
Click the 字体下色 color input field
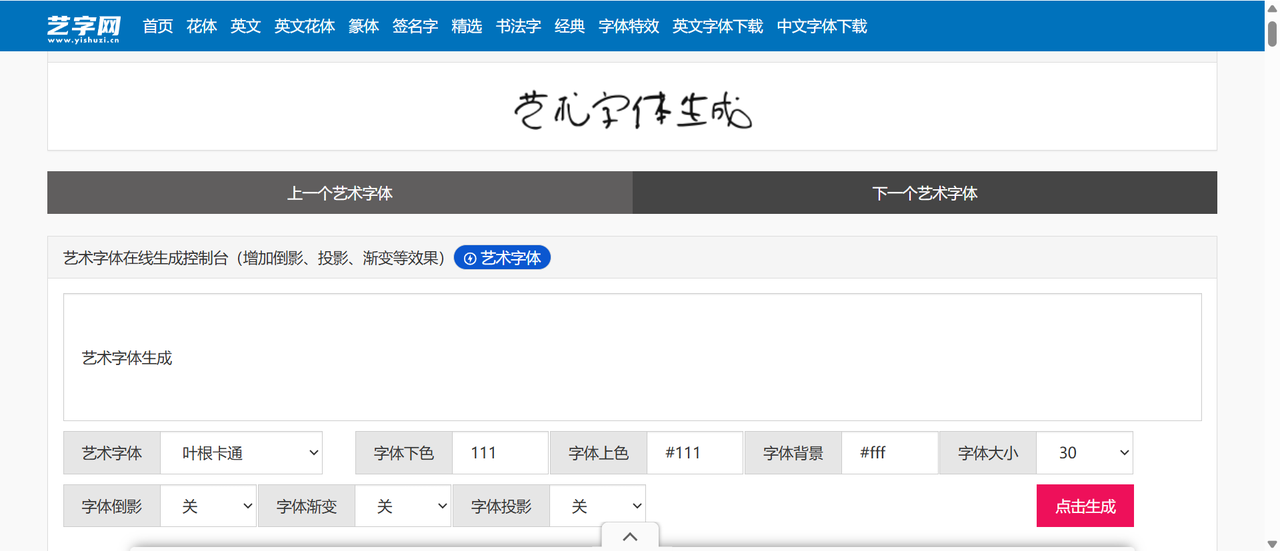tap(500, 453)
